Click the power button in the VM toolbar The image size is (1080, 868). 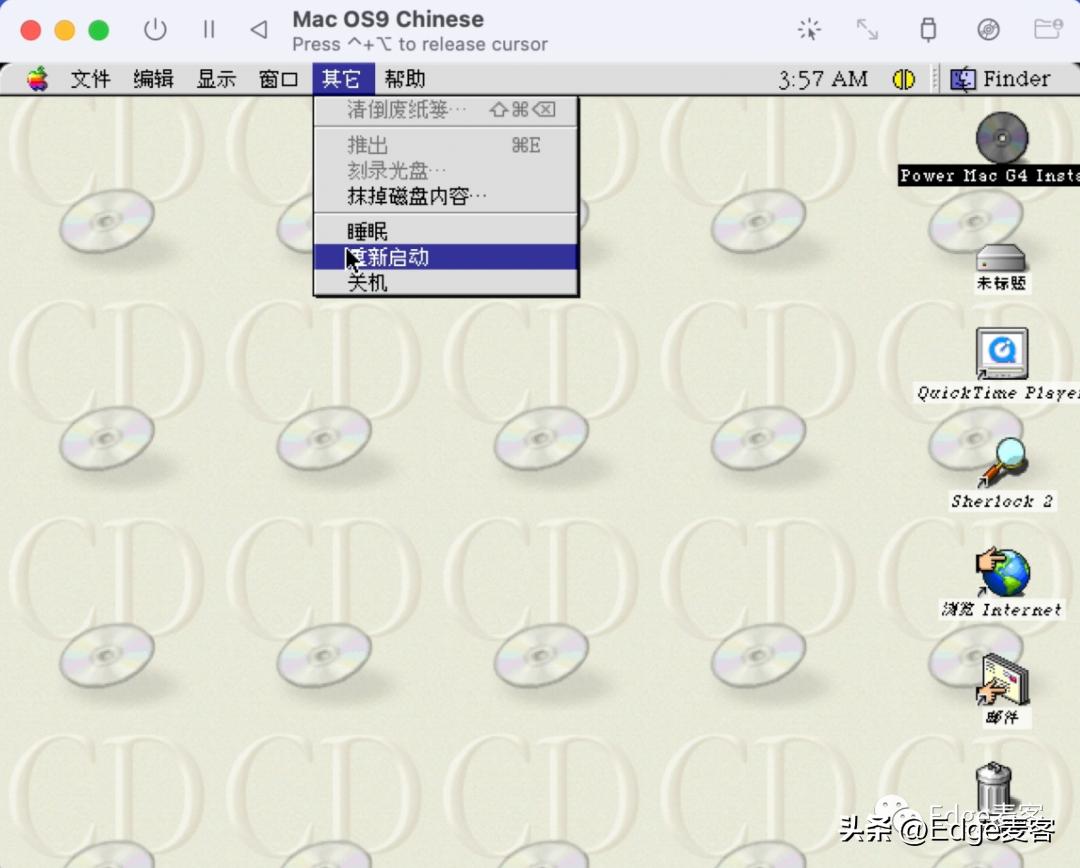tap(155, 30)
